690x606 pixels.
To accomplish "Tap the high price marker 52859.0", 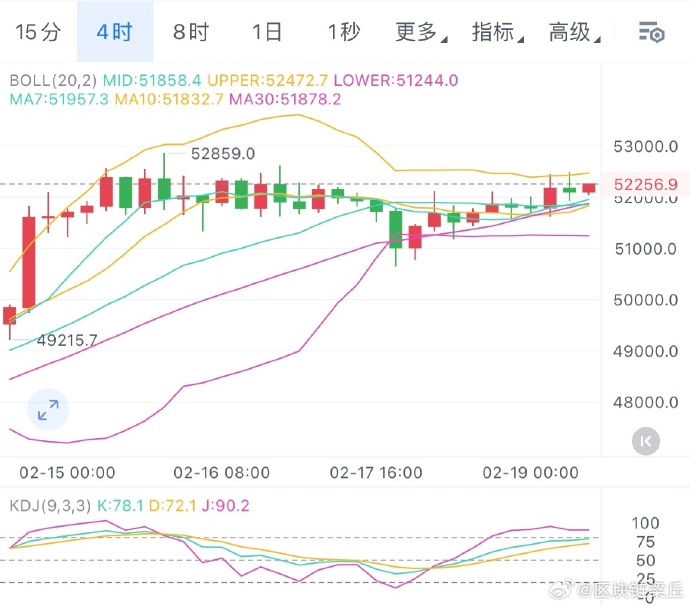I will pos(223,154).
